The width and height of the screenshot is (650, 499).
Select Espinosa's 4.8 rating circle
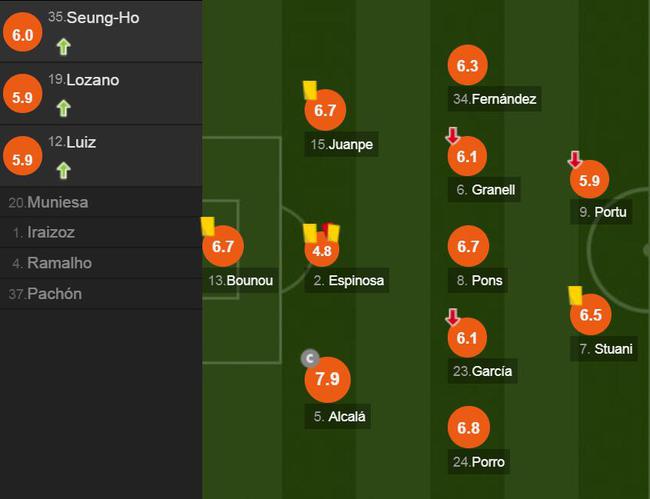coord(322,250)
